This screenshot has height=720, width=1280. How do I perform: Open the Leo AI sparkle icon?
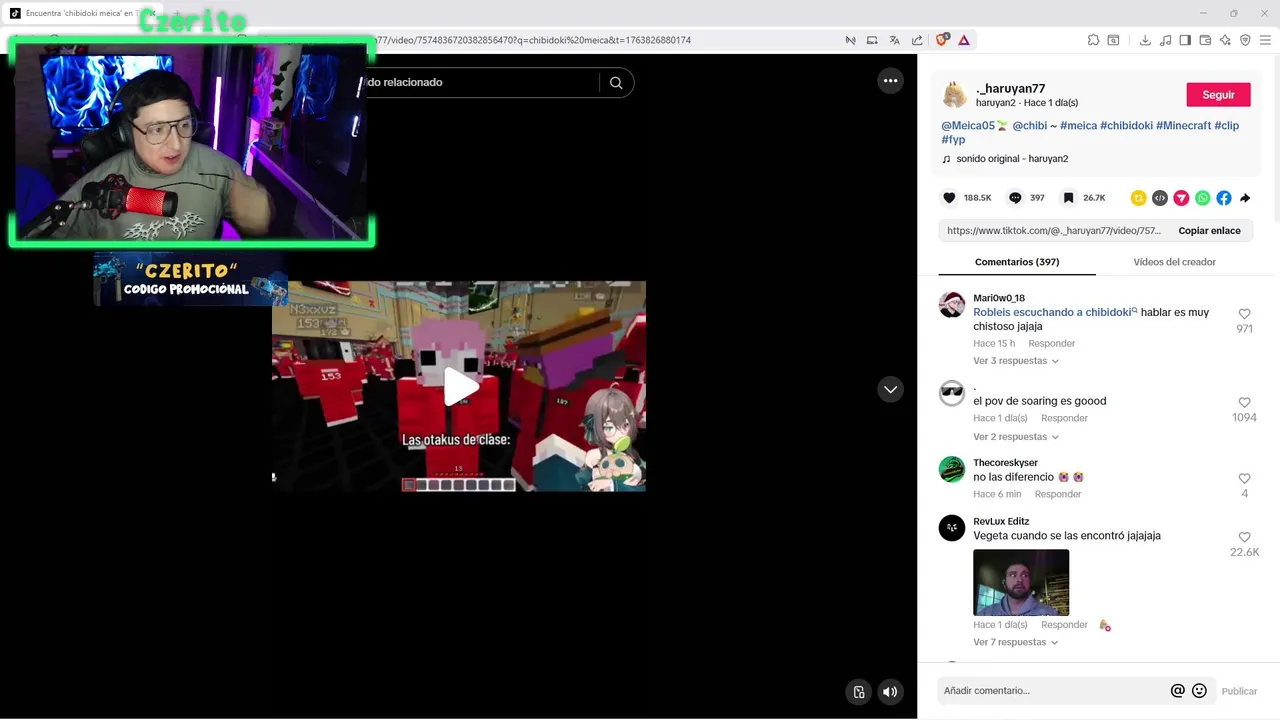[1225, 40]
